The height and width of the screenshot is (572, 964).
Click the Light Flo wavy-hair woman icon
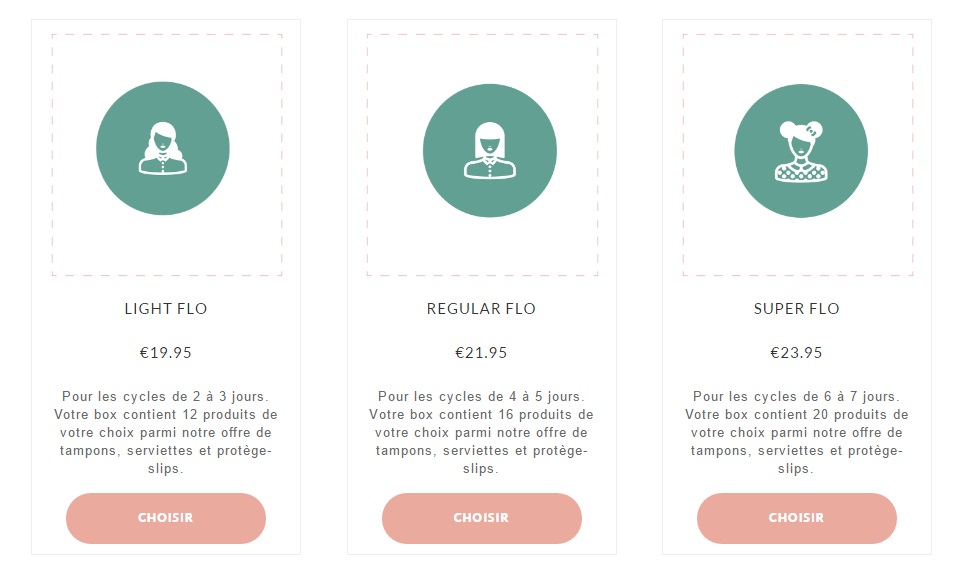[x=163, y=148]
